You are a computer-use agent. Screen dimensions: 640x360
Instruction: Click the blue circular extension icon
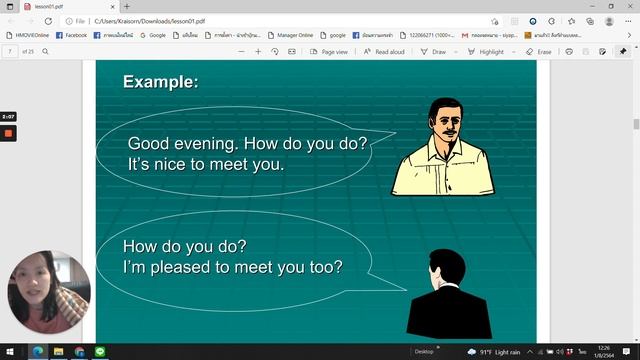click(x=533, y=21)
